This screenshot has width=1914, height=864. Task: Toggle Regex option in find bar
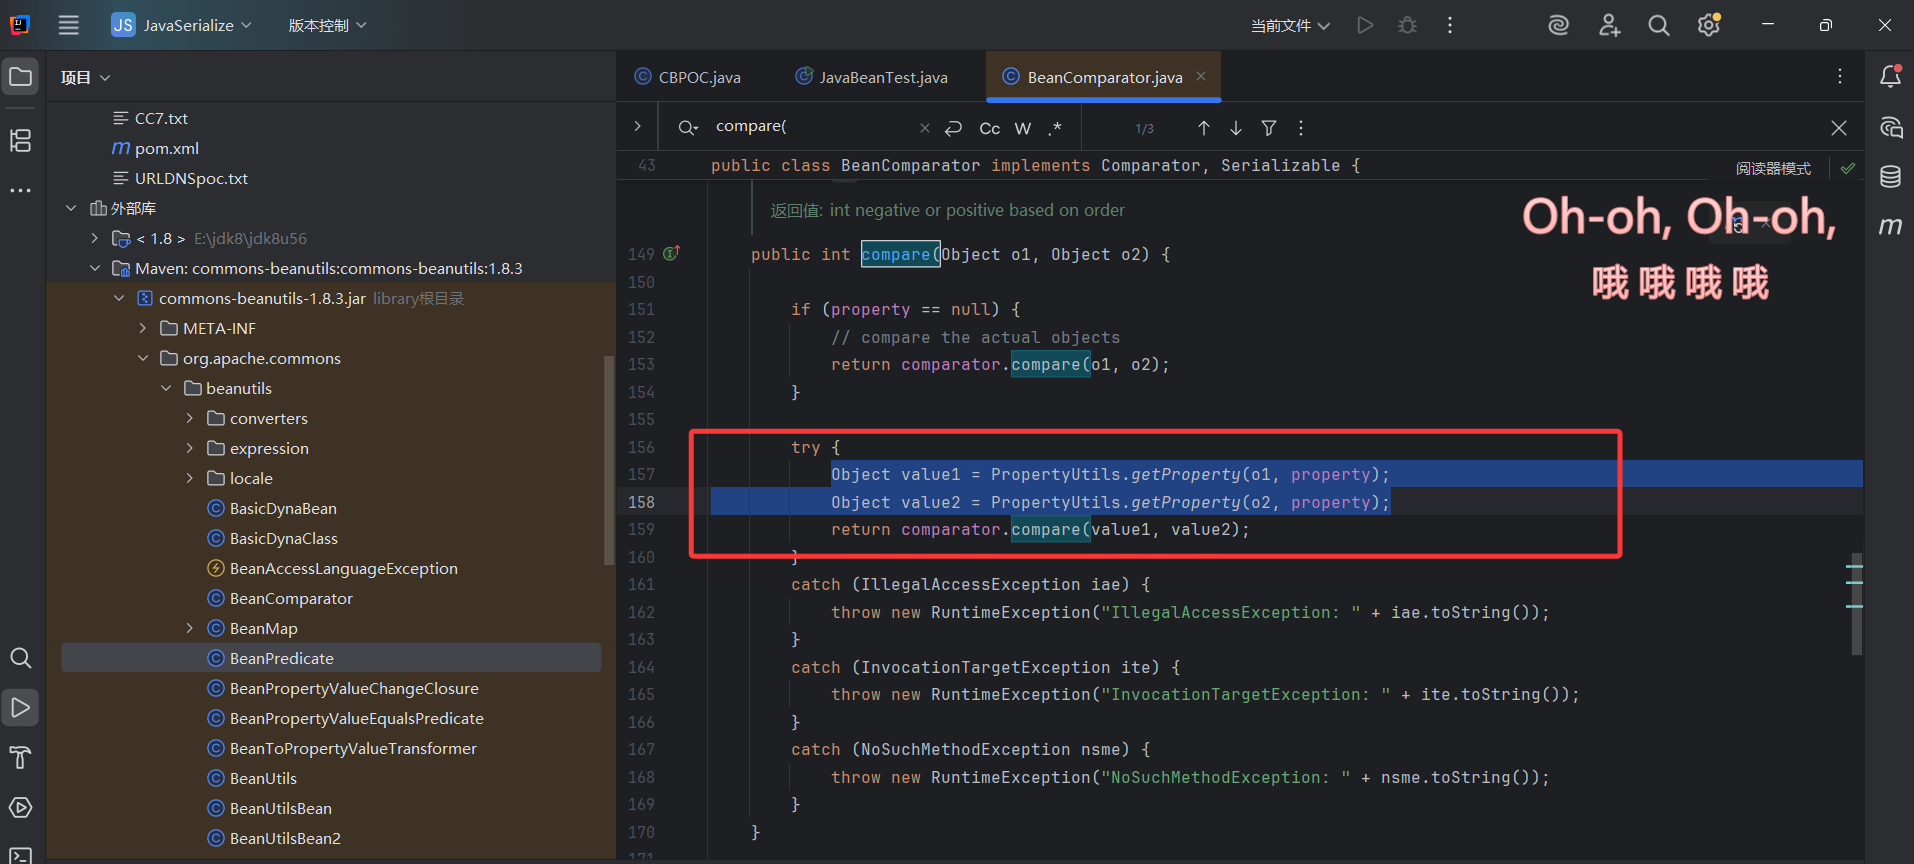point(1055,128)
